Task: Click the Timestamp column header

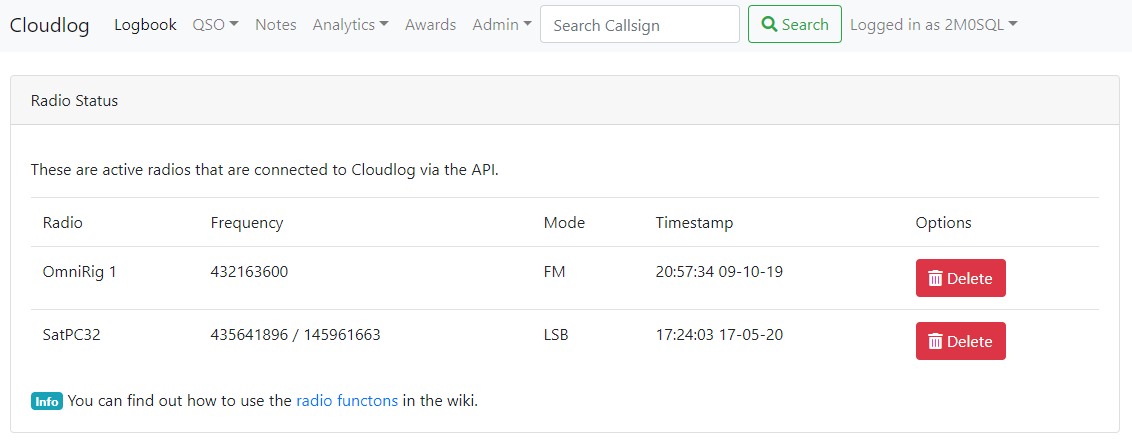Action: pyautogui.click(x=694, y=223)
